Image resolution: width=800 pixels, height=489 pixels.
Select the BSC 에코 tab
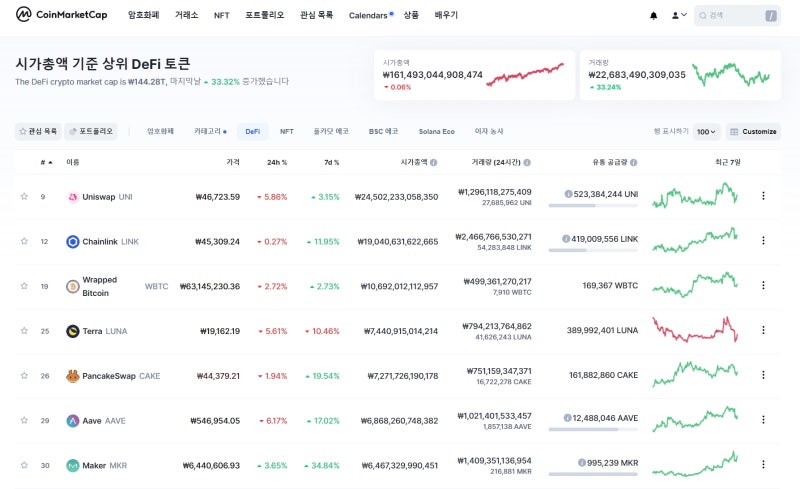383,131
